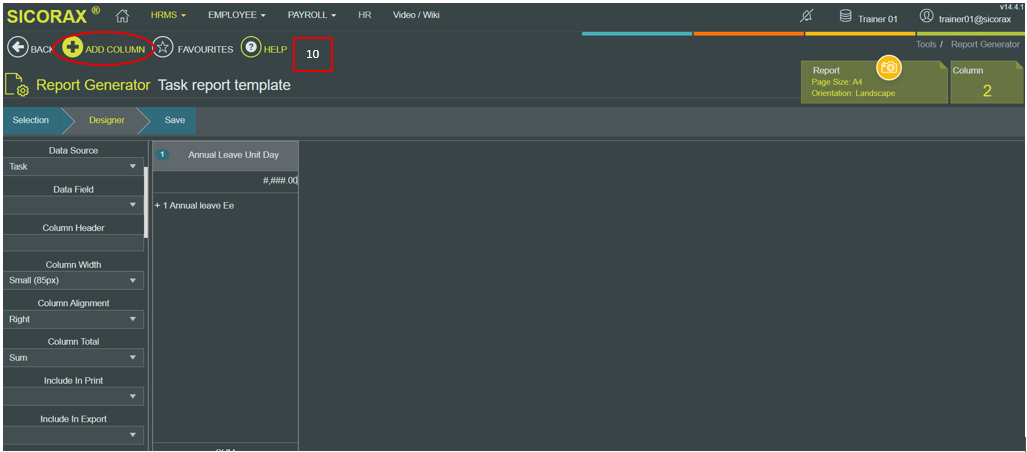Click the Back arrow icon

tap(18, 48)
